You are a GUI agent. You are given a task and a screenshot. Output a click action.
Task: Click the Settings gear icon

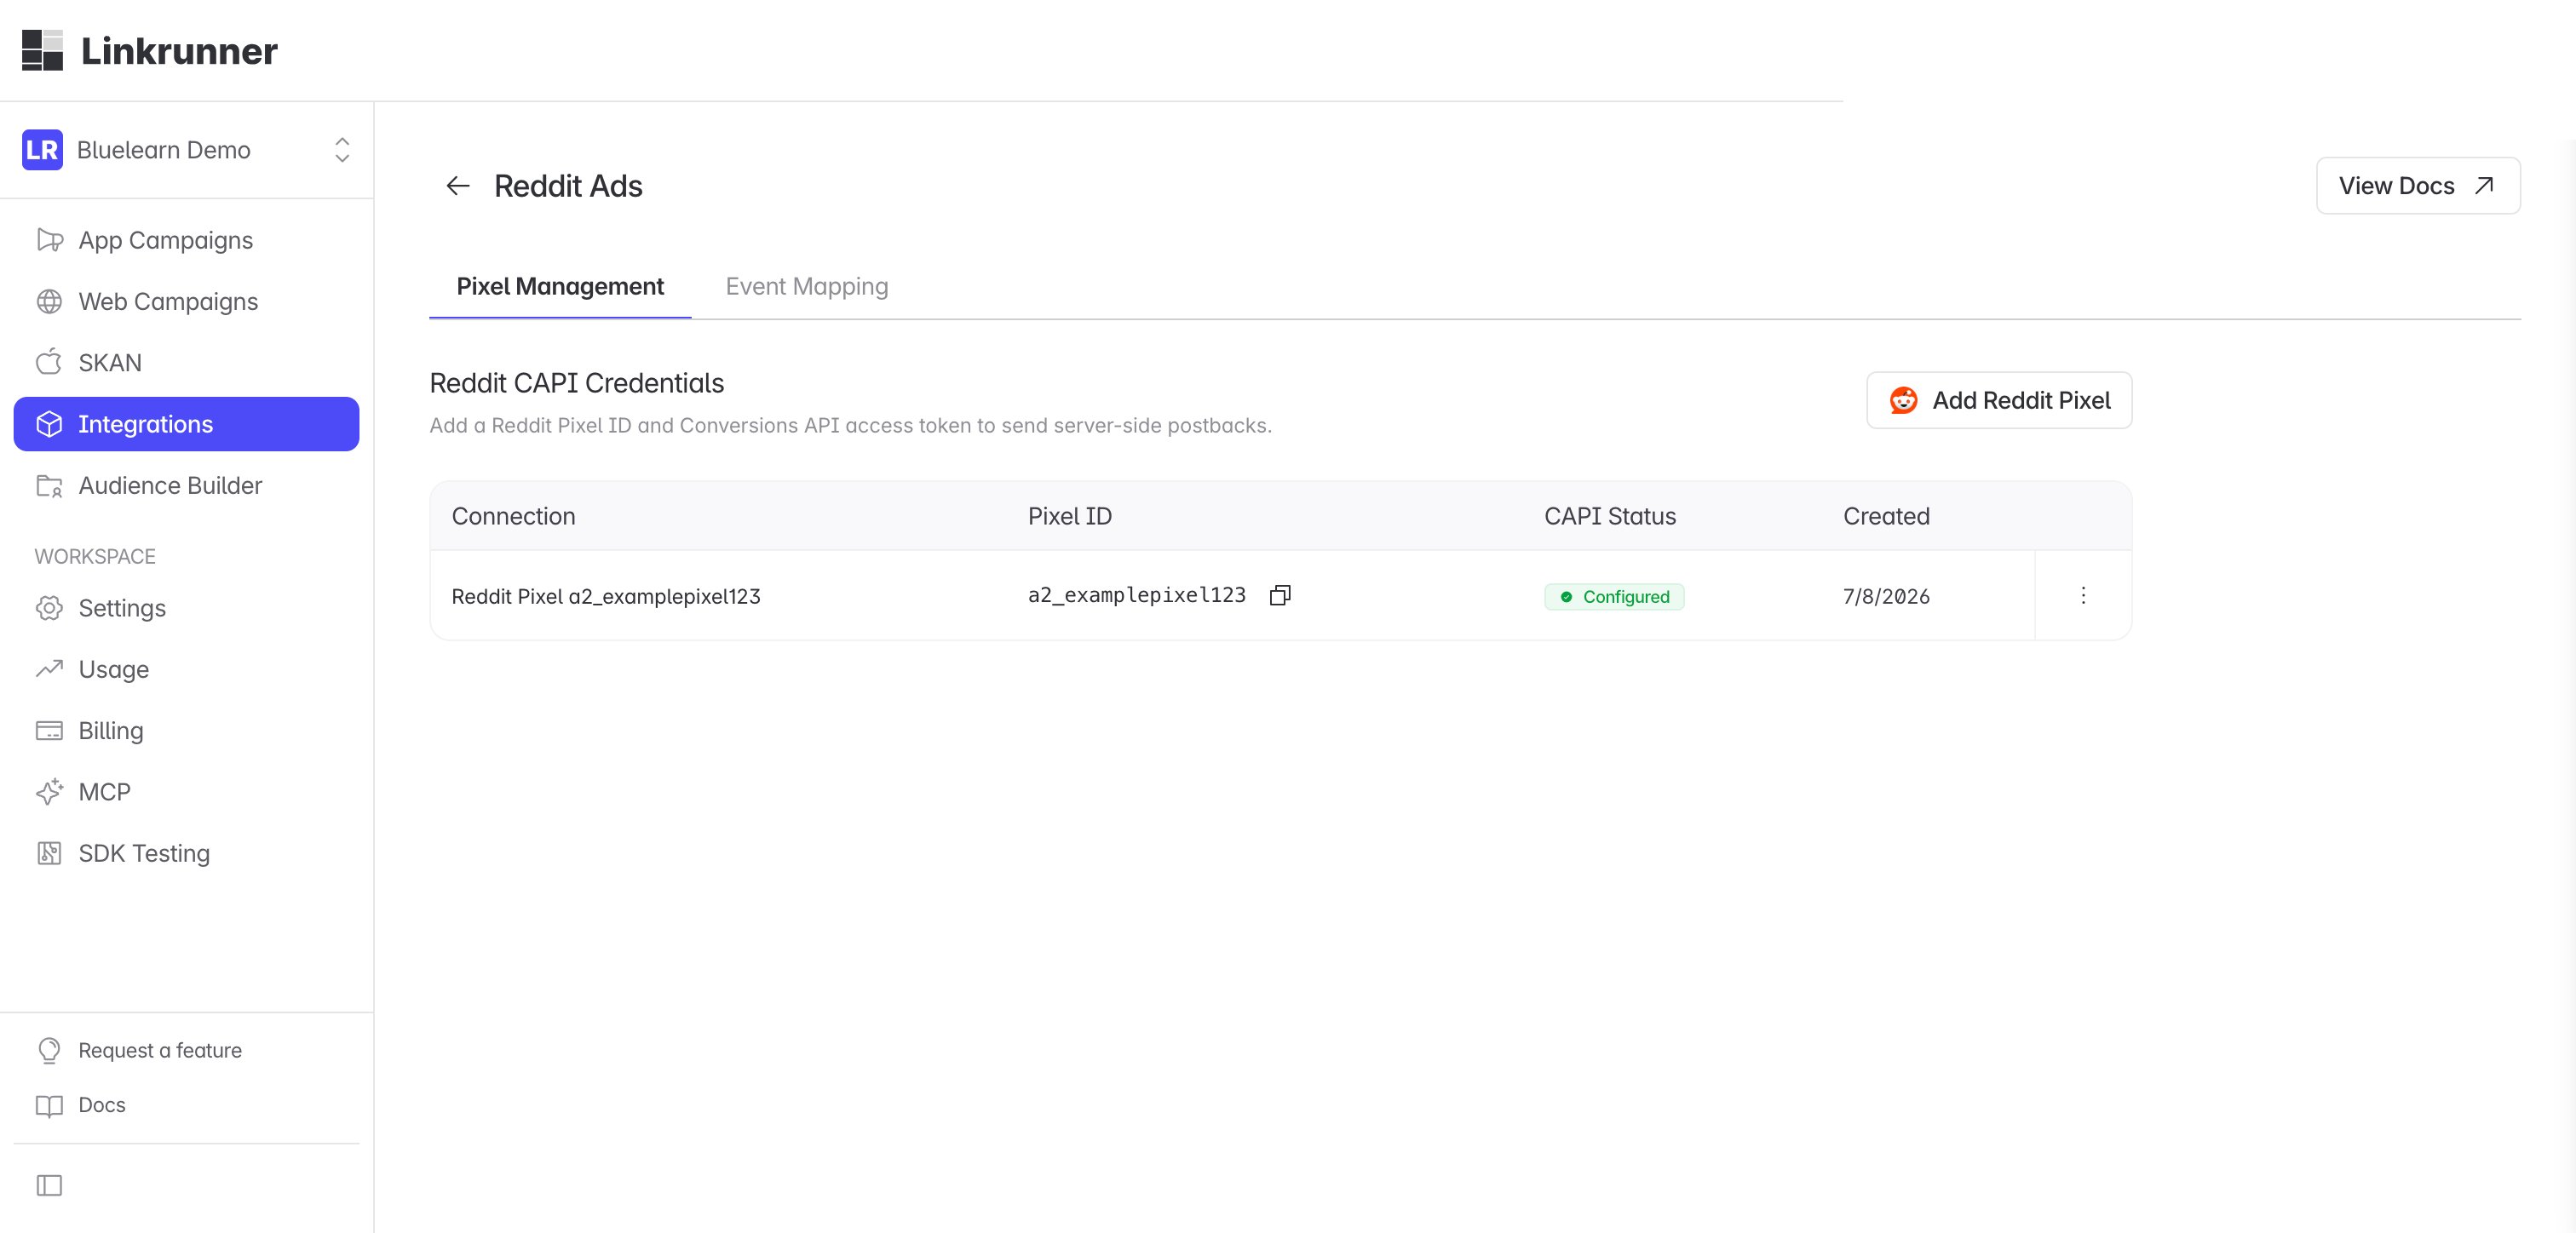[x=49, y=608]
